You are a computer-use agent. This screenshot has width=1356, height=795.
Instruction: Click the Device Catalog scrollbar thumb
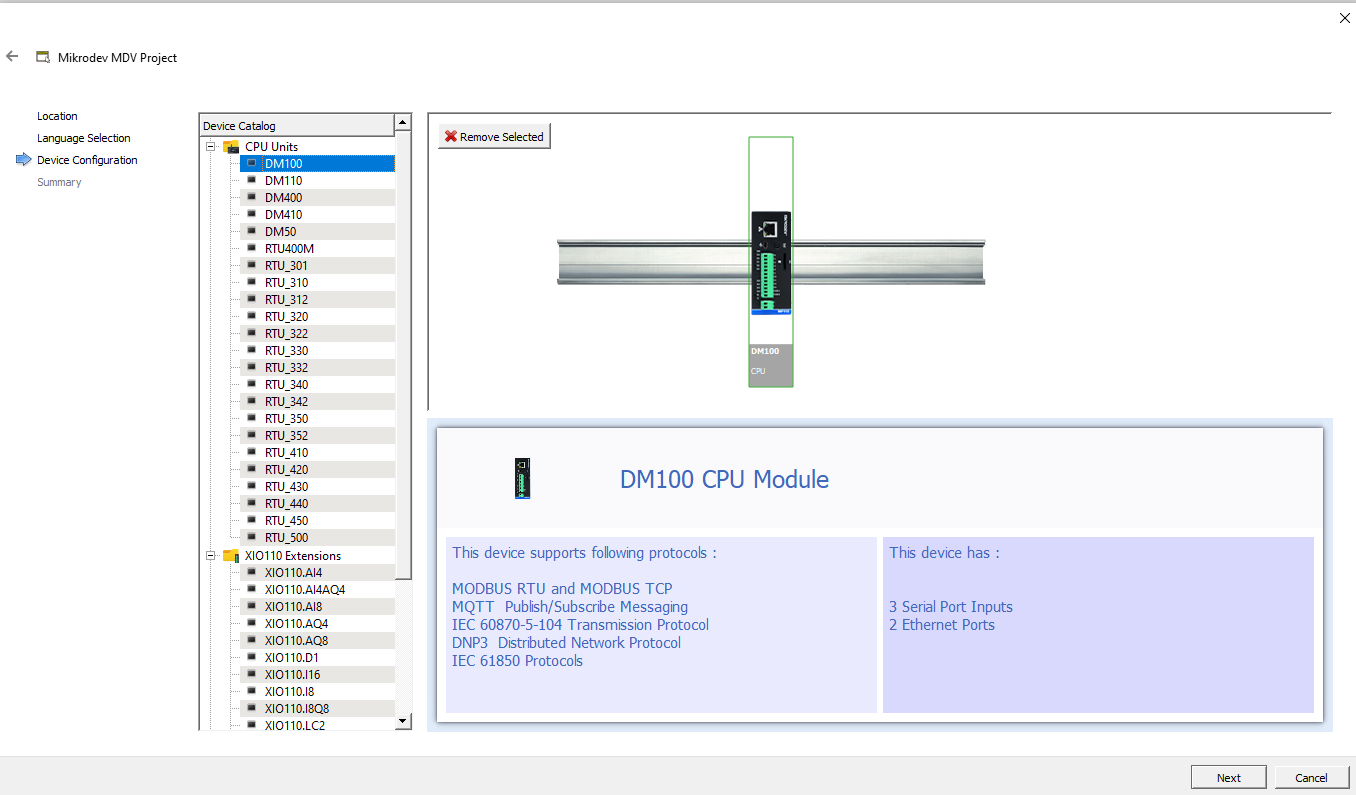[403, 355]
